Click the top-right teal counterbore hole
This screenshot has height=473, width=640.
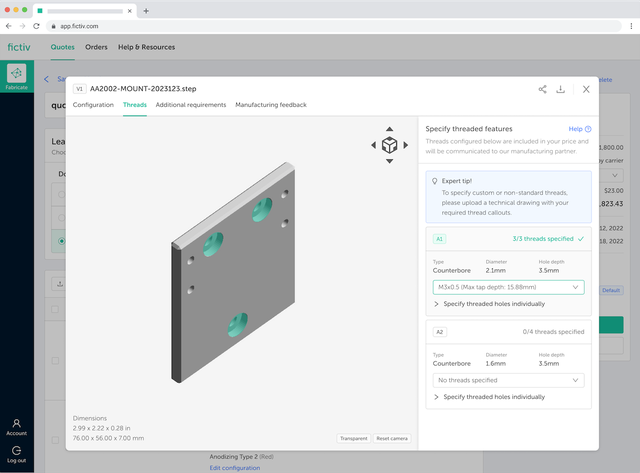pos(262,210)
